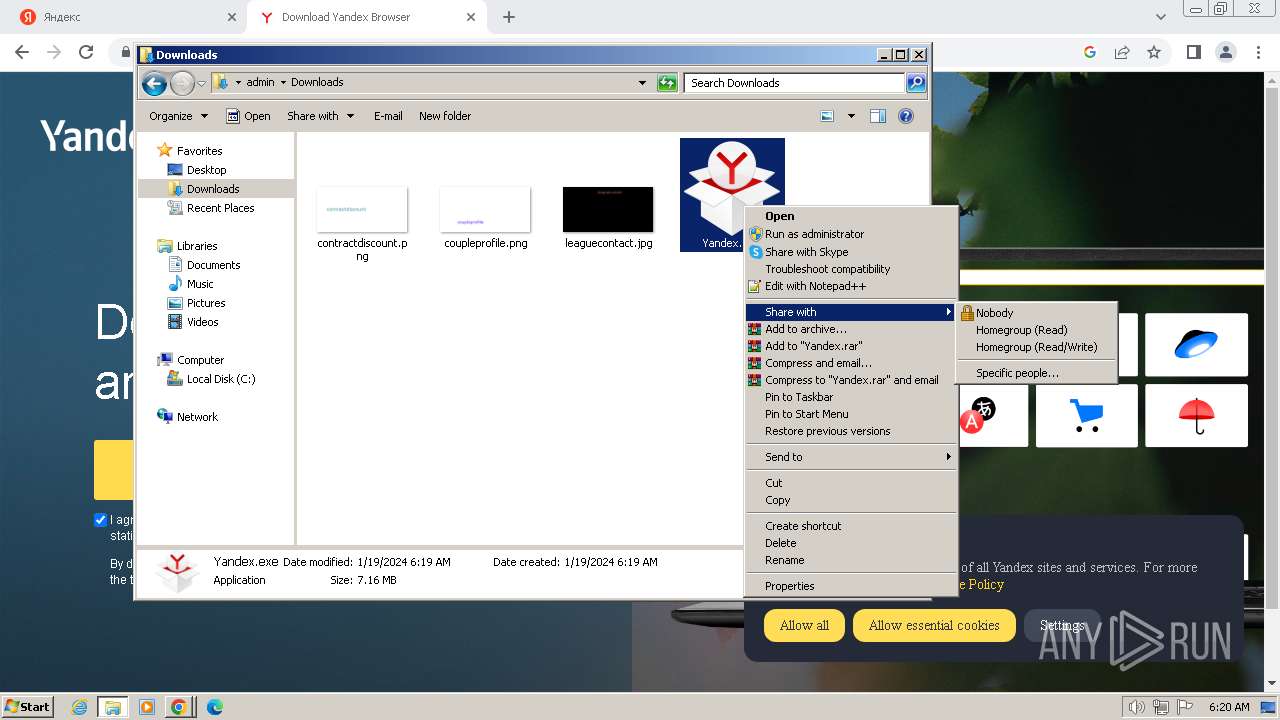The height and width of the screenshot is (720, 1280).
Task: Click the Chrome share page icon
Action: point(1122,52)
